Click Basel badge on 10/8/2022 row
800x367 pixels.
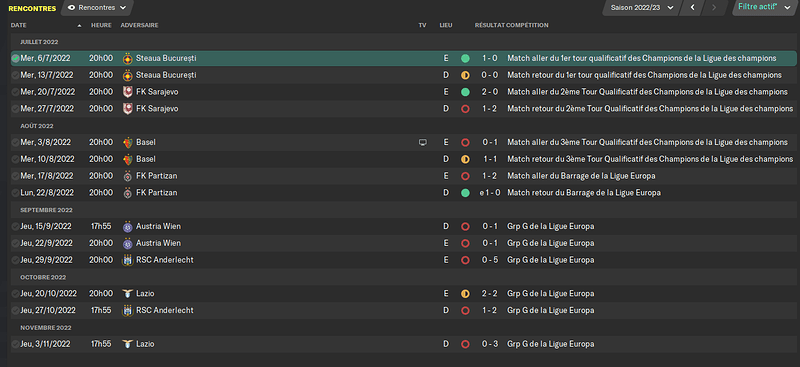click(x=128, y=160)
